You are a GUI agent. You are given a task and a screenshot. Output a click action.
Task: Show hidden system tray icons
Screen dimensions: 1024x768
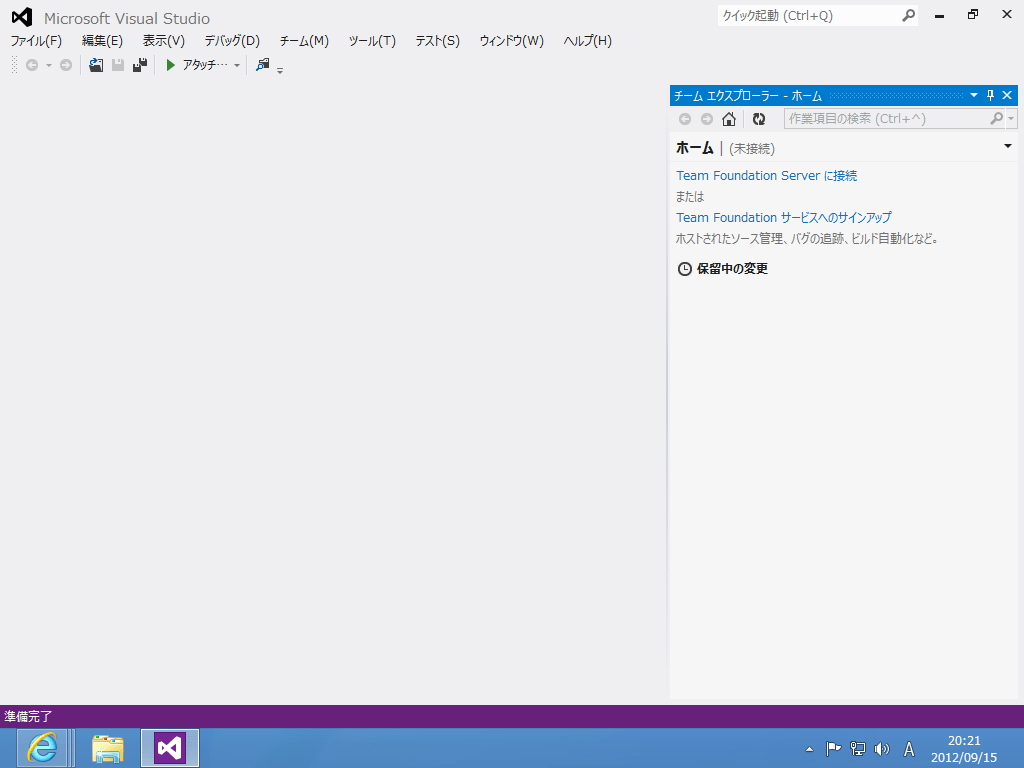pos(809,749)
